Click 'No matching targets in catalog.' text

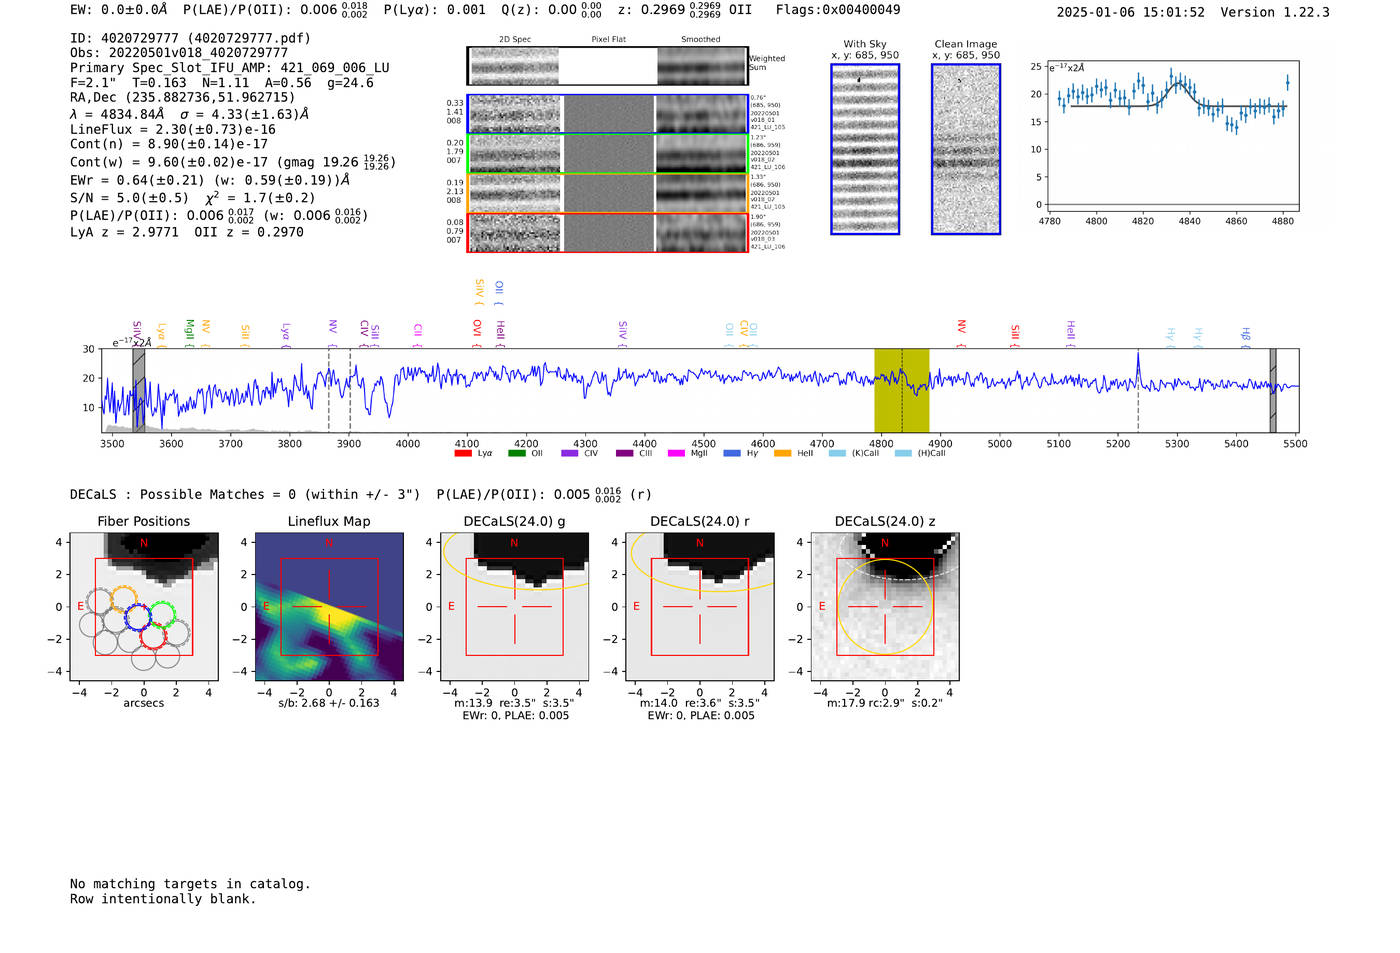pyautogui.click(x=190, y=884)
